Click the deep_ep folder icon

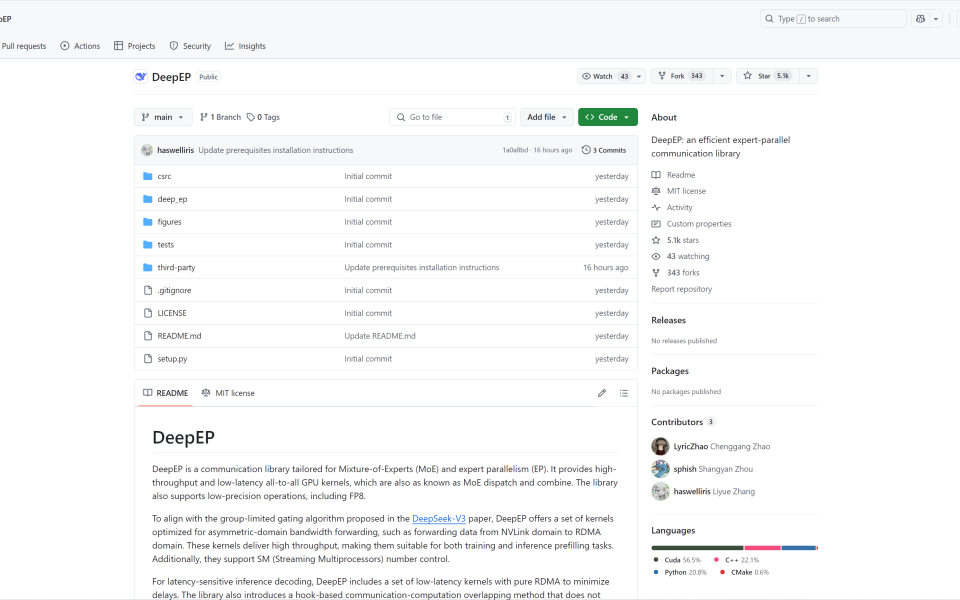tap(148, 199)
